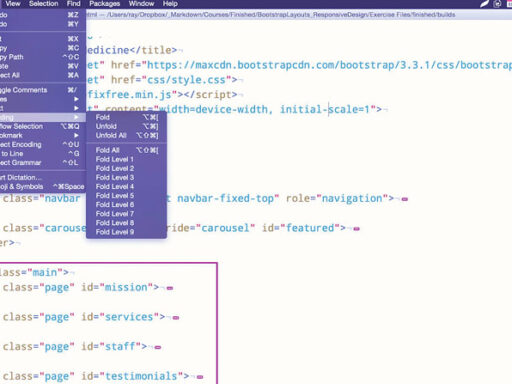This screenshot has width=512, height=384.
Task: Choose Fold Level 7
Action: pyautogui.click(x=126, y=214)
